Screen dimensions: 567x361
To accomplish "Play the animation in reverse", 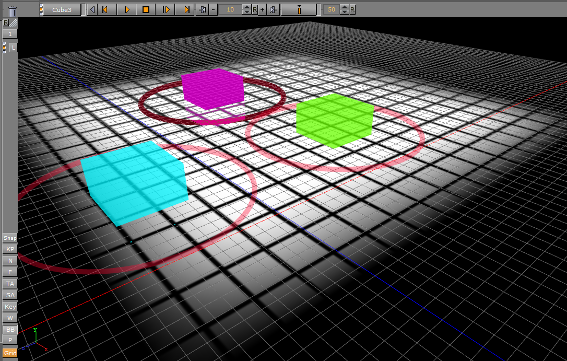I will point(92,10).
